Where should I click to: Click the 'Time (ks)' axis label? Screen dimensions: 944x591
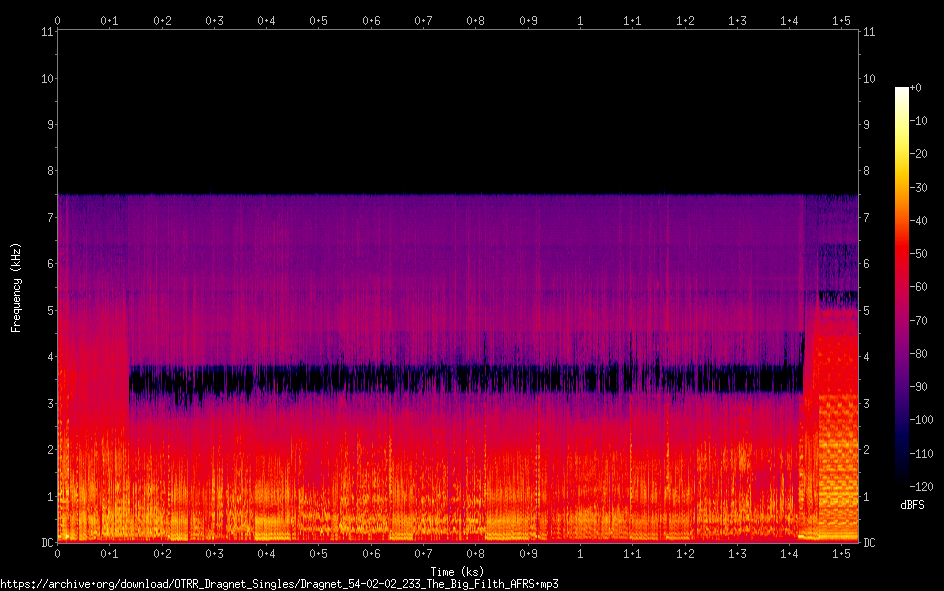[x=458, y=571]
